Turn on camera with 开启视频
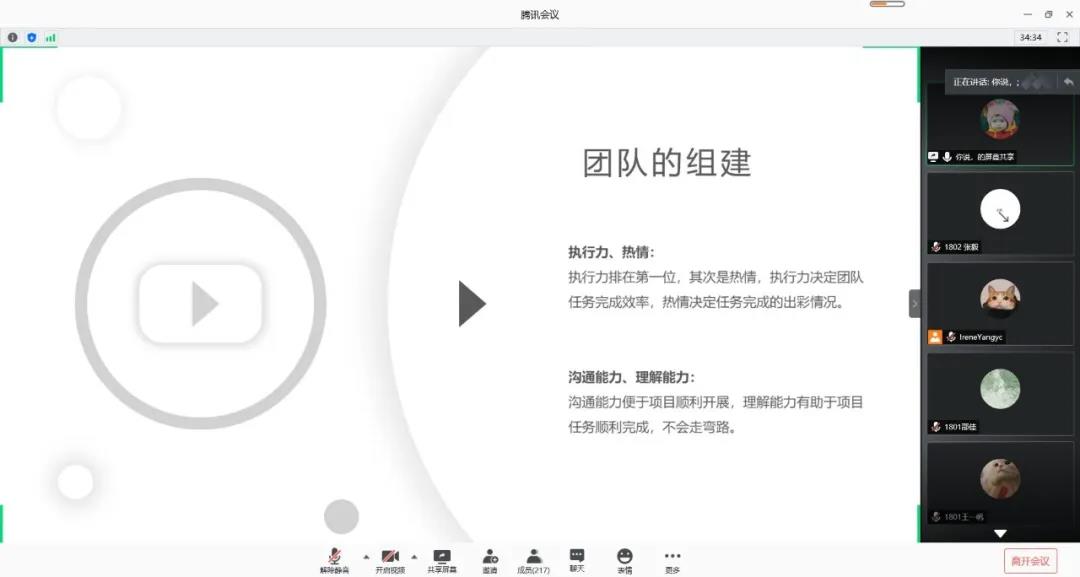This screenshot has width=1080, height=577. coord(390,560)
